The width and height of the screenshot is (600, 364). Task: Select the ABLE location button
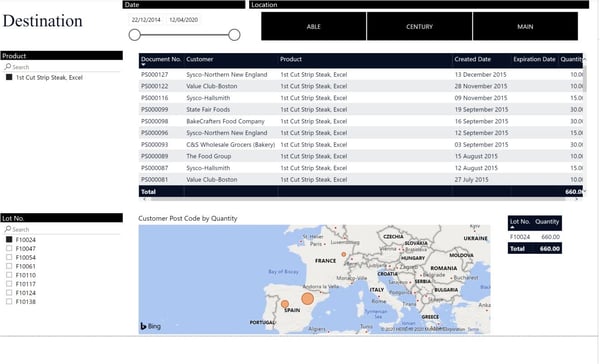[x=313, y=26]
